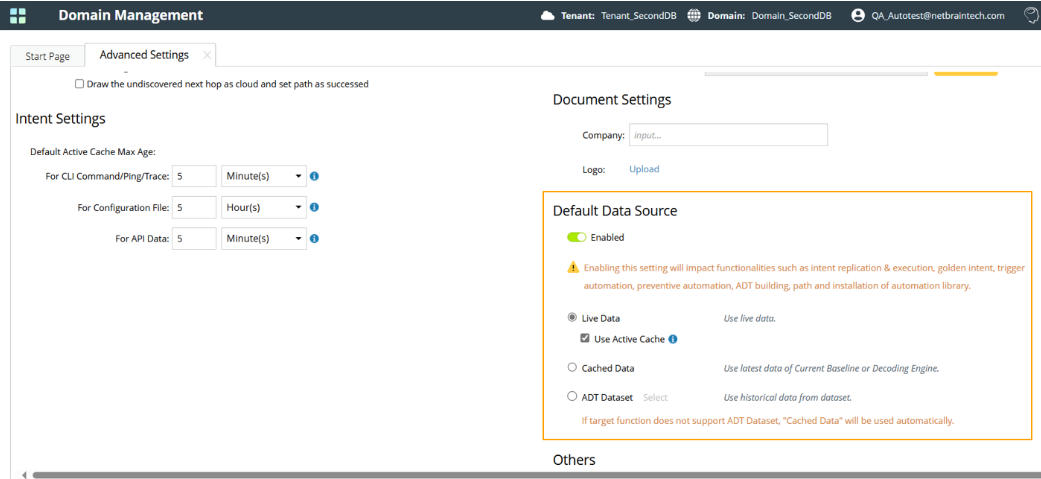Click info icon next to CLI Command/Ping/Trace
The image size is (1041, 479).
tap(314, 177)
